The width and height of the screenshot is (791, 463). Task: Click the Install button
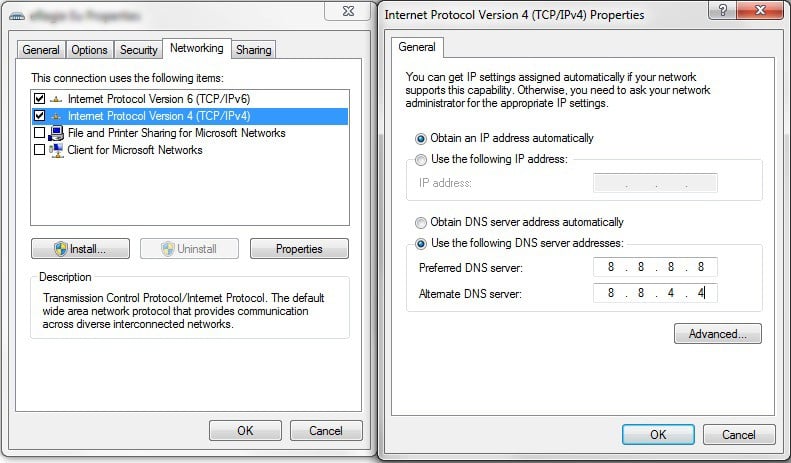[81, 248]
